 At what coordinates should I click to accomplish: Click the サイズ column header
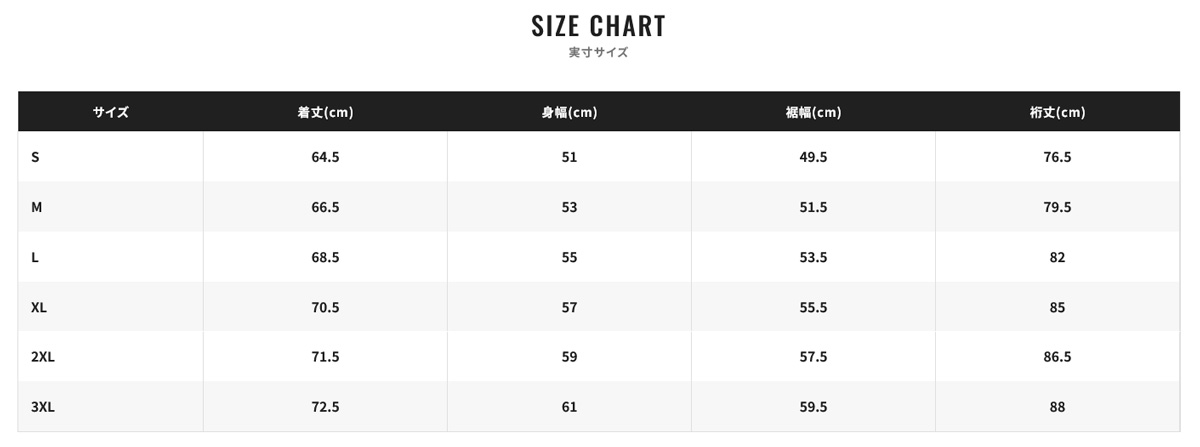tap(111, 112)
